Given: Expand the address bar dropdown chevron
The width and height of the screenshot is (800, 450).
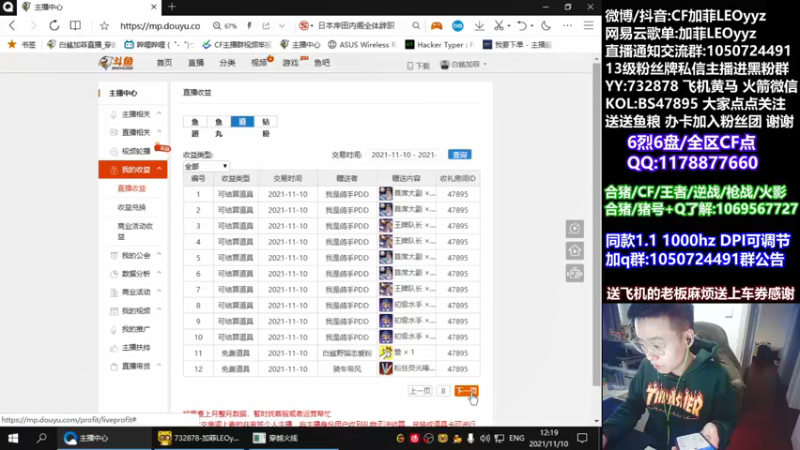Looking at the screenshot, I should point(282,26).
